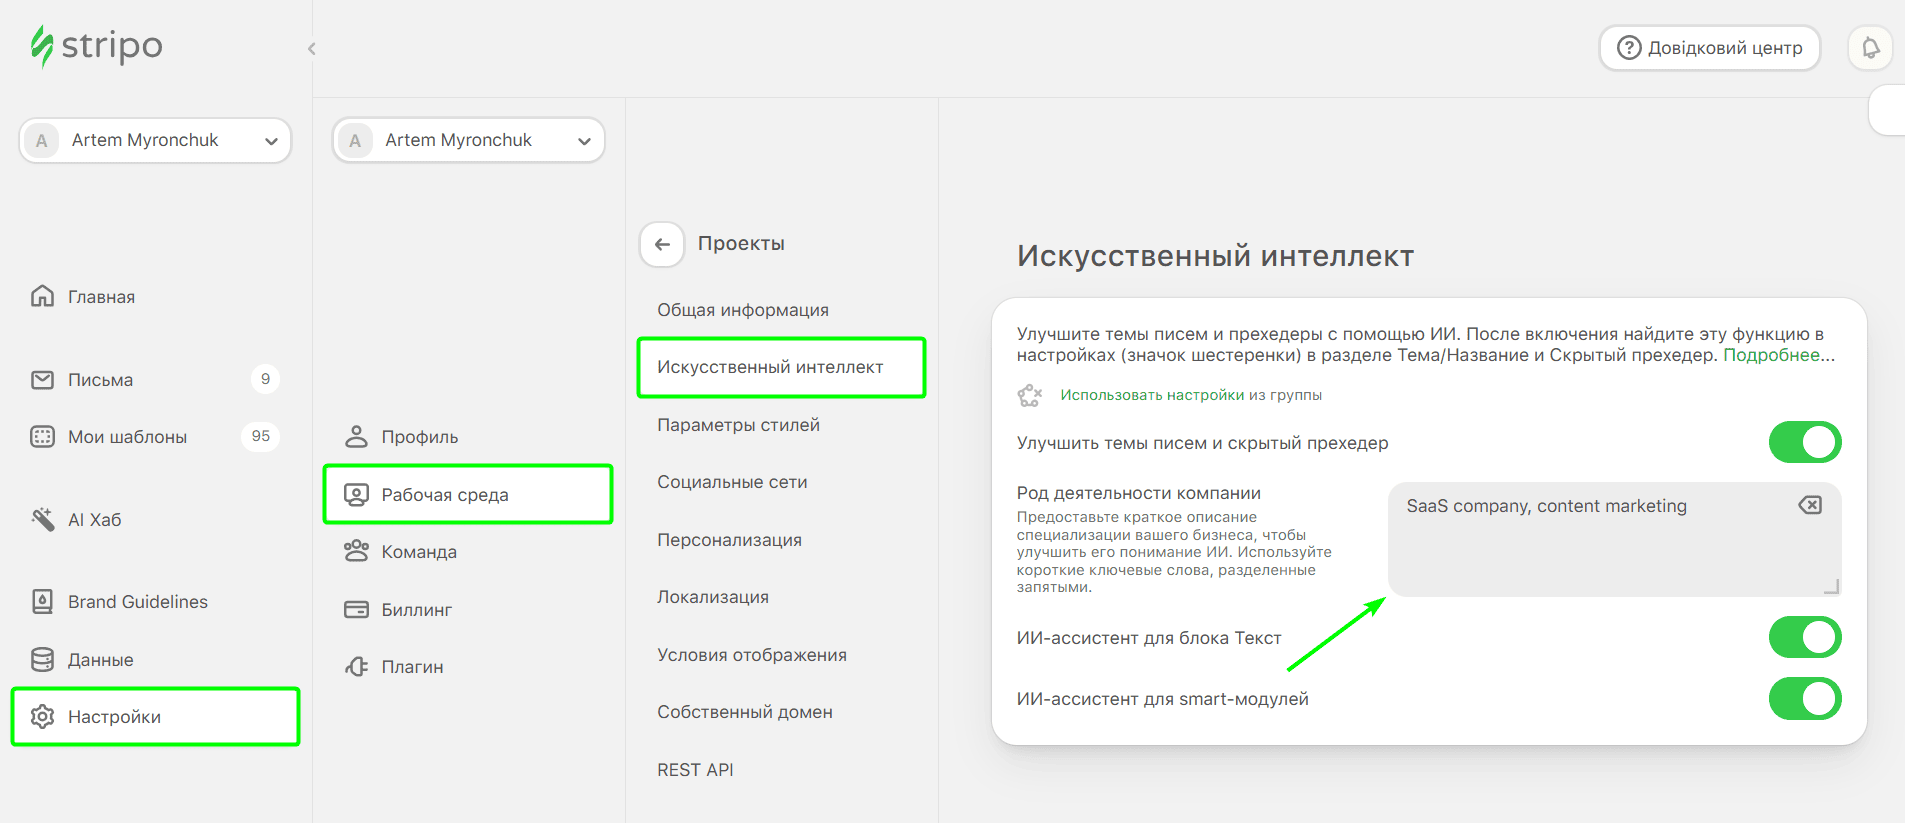Open the Плагин settings label
Screen dimensions: 1905x823
click(x=412, y=667)
